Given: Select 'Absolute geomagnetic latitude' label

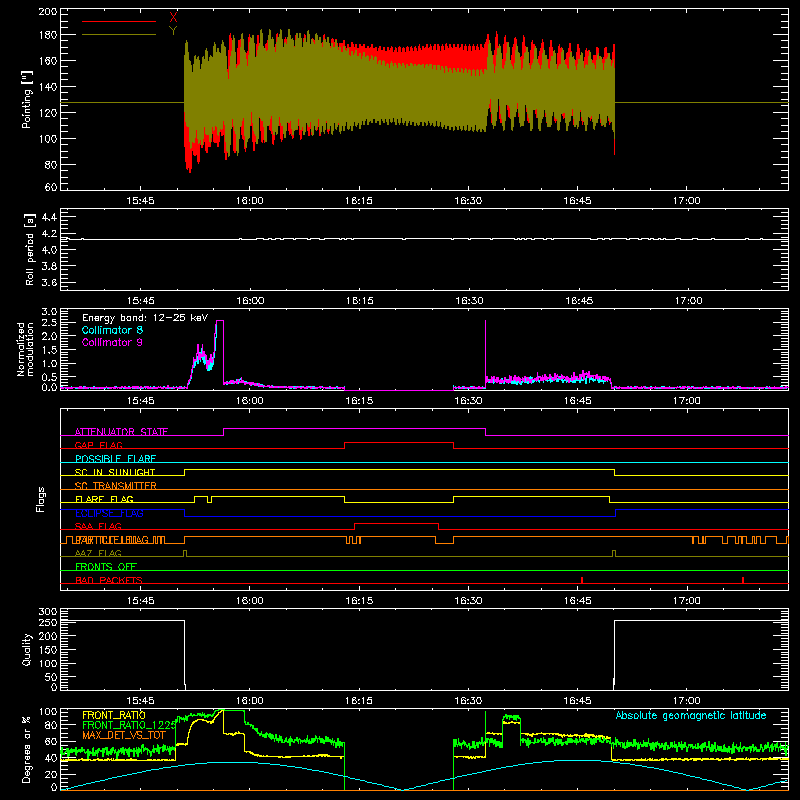Looking at the screenshot, I should point(691,715).
